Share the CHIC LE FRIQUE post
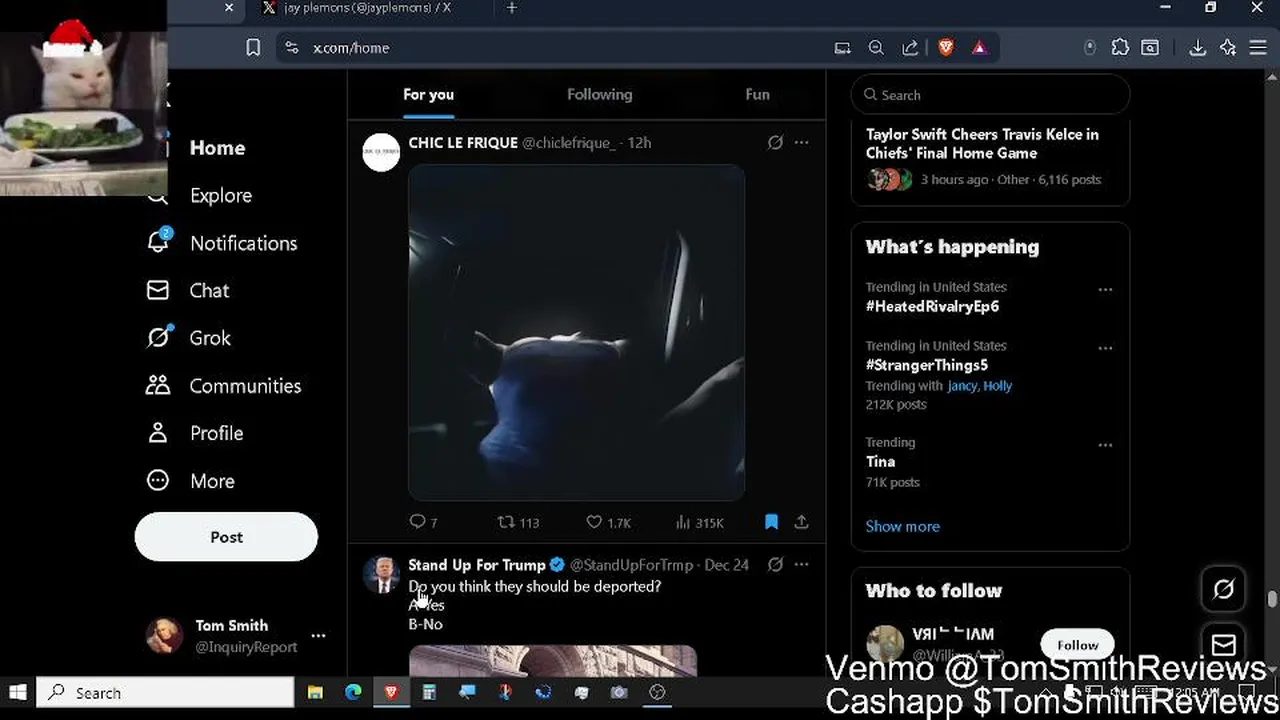Image resolution: width=1280 pixels, height=720 pixels. (x=801, y=522)
